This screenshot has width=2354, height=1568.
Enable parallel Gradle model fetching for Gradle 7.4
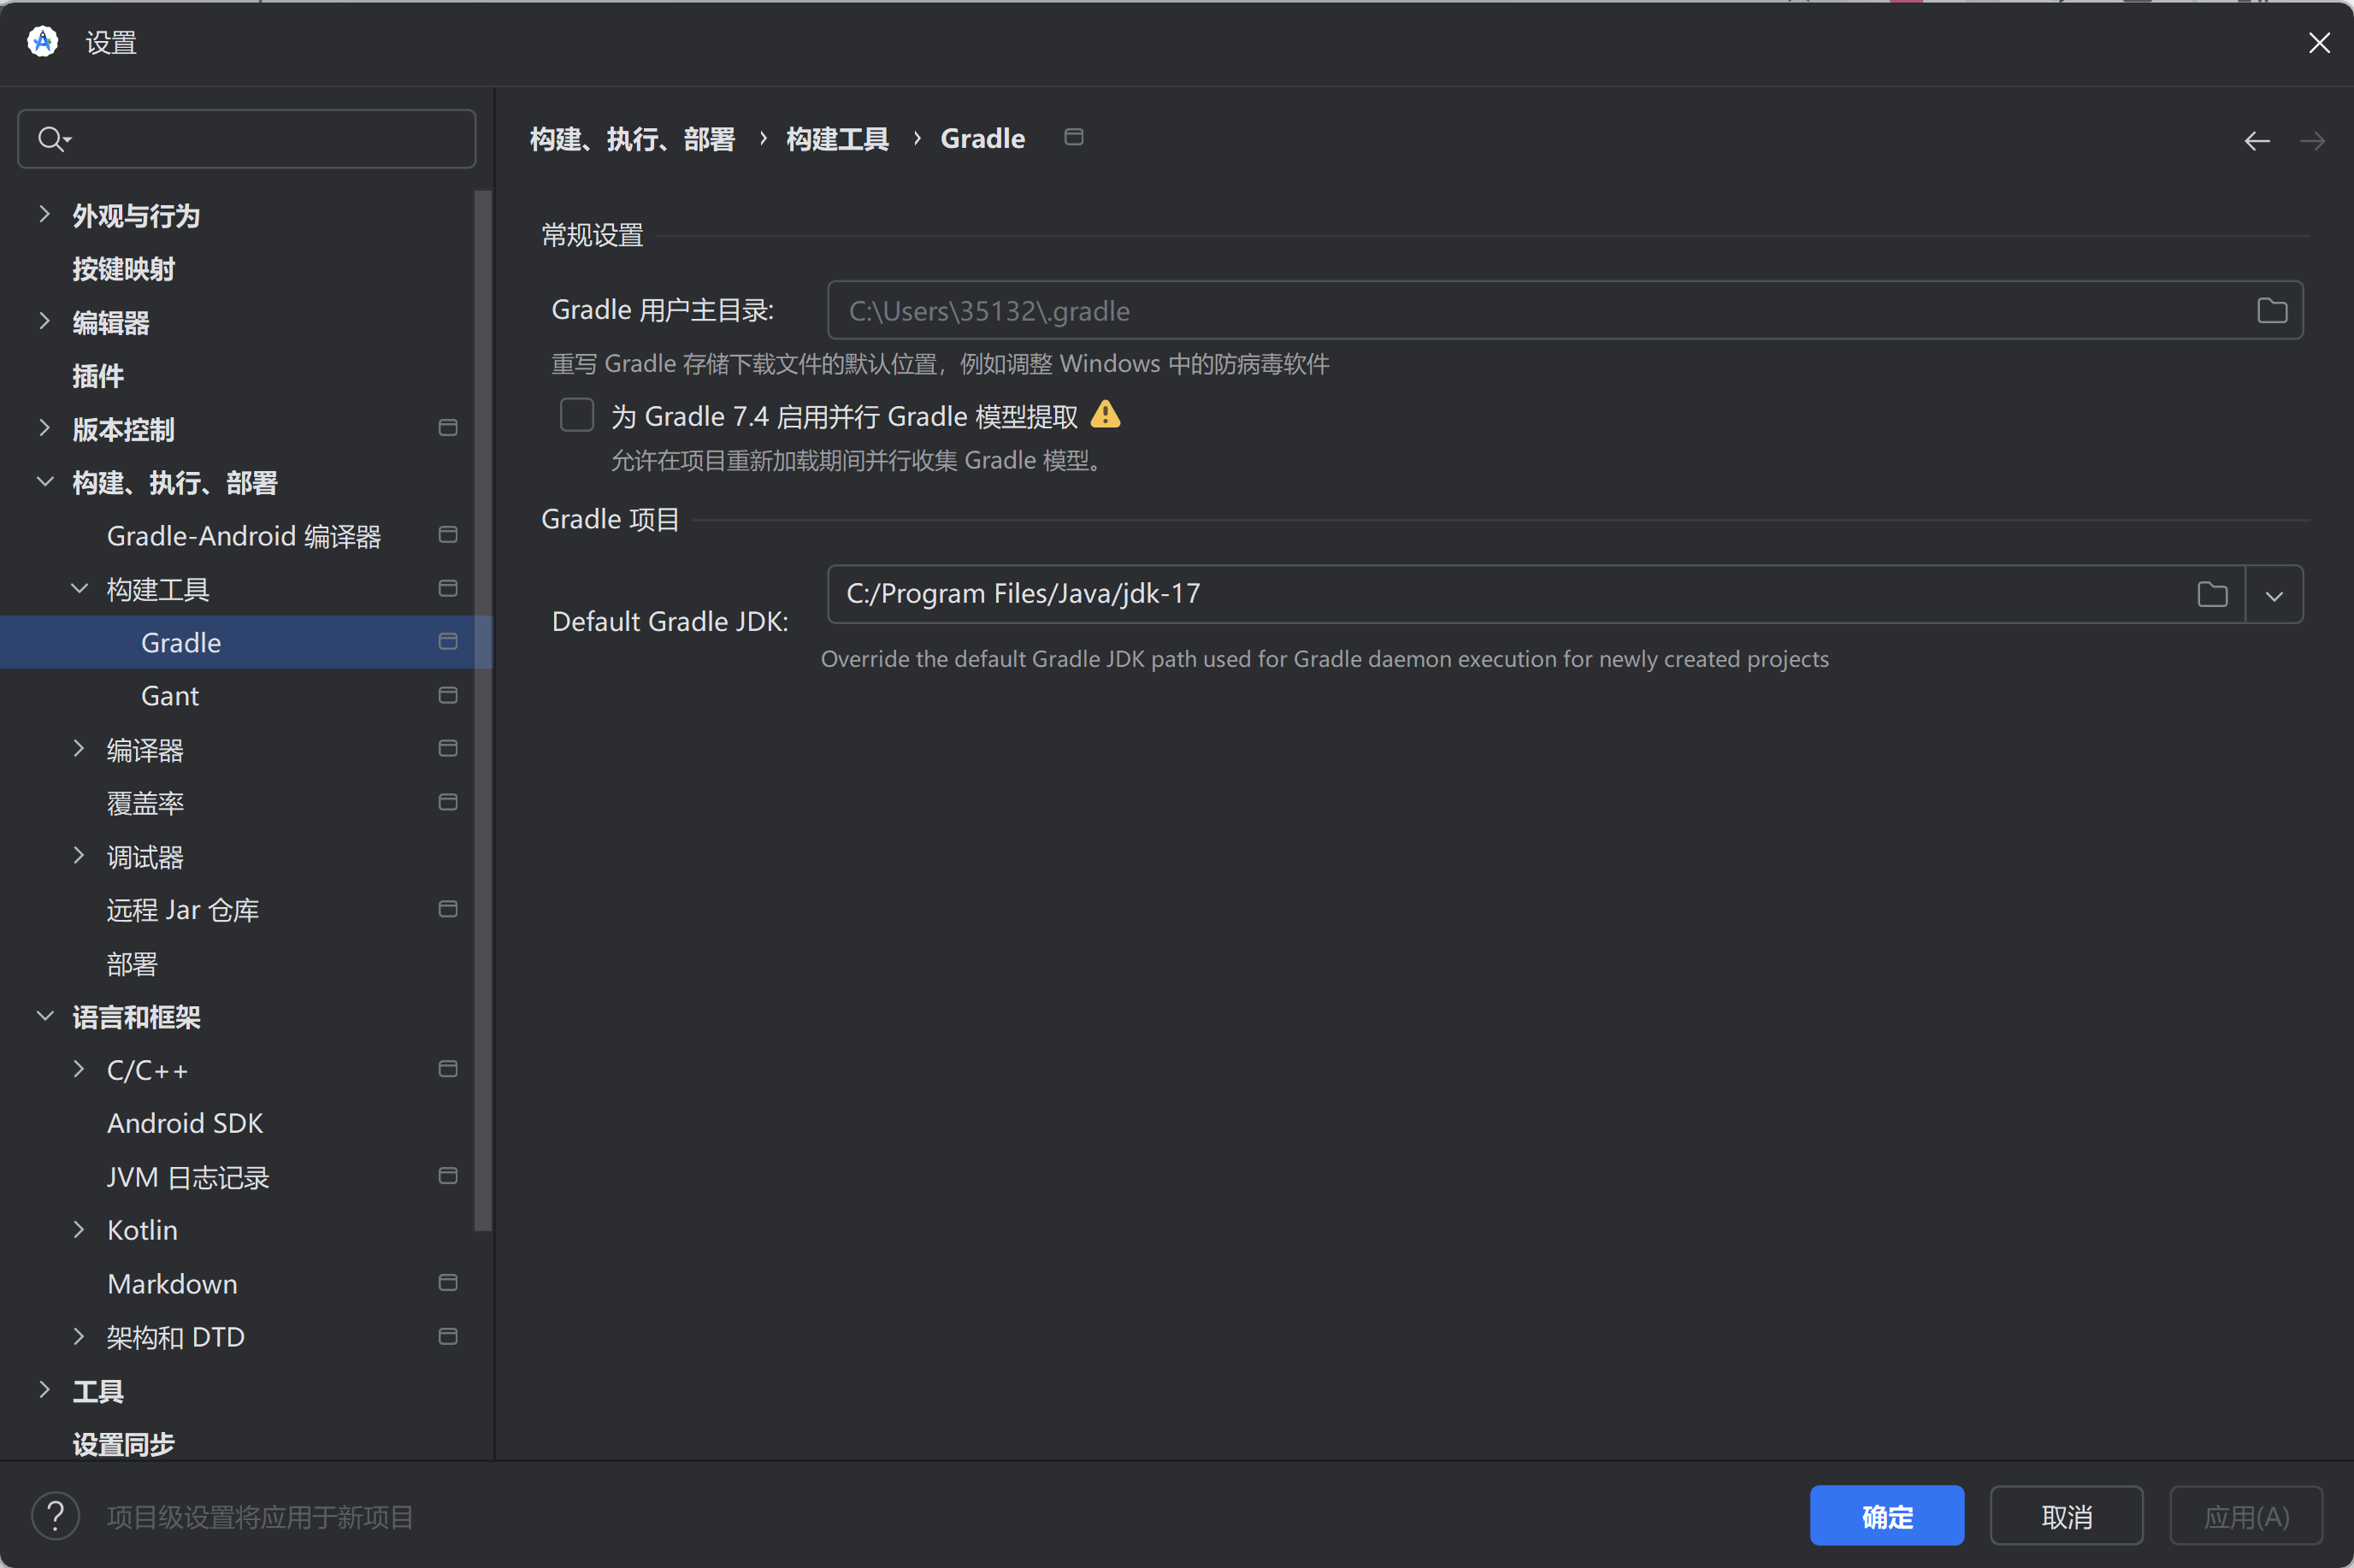577,415
